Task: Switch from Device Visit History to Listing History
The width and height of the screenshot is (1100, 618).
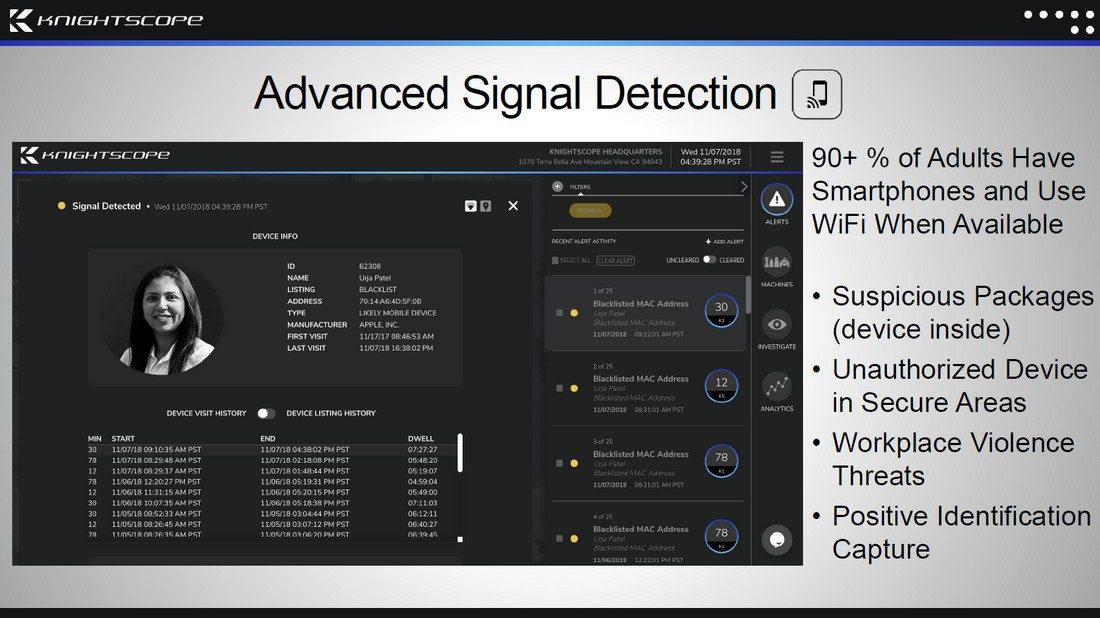Action: [x=266, y=414]
